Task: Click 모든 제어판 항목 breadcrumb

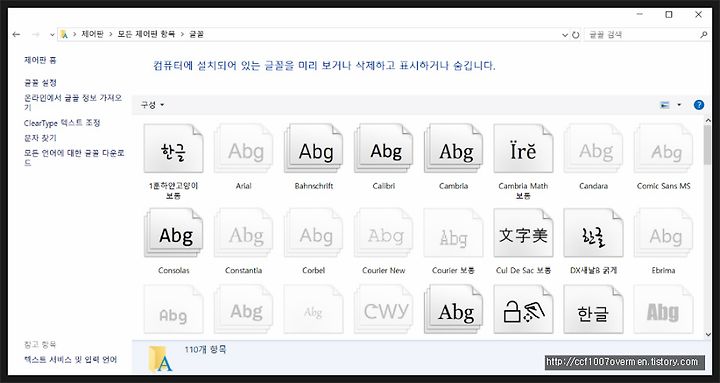Action: [146, 34]
